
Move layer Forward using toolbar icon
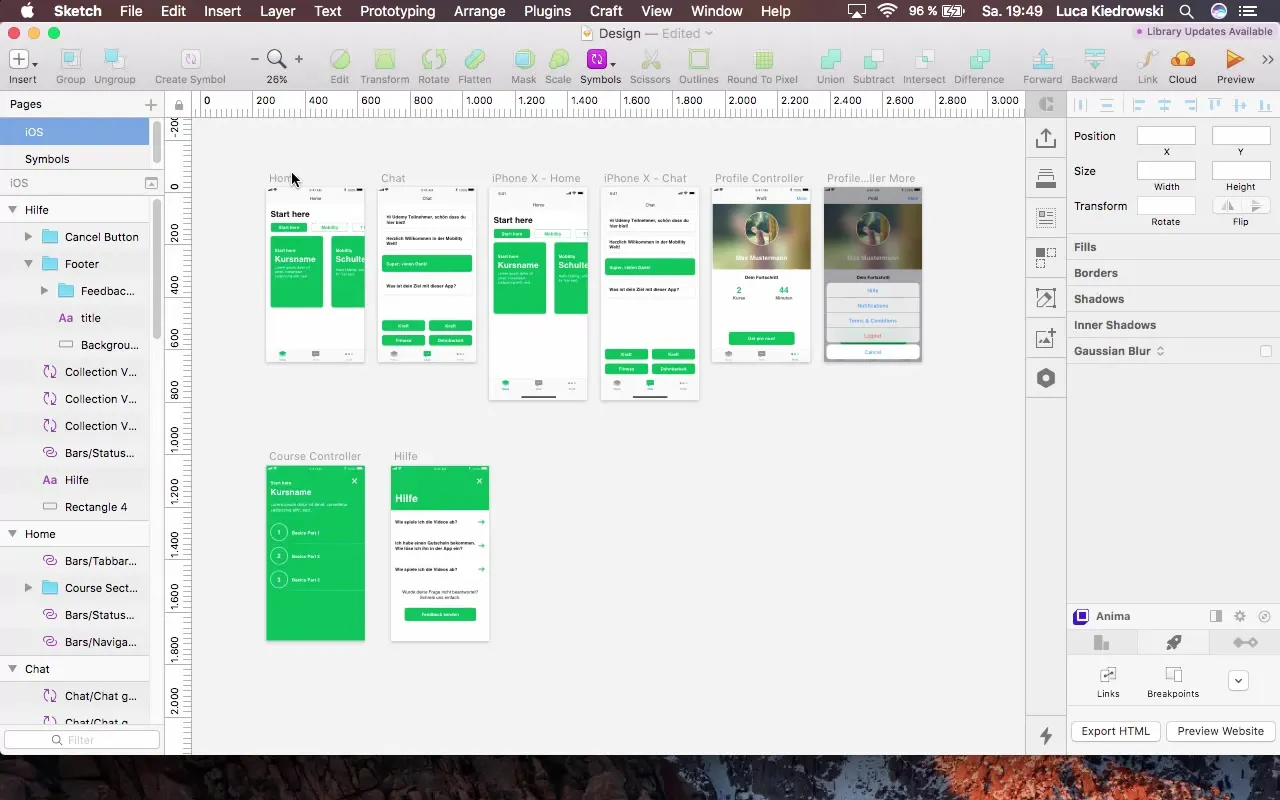click(1043, 60)
